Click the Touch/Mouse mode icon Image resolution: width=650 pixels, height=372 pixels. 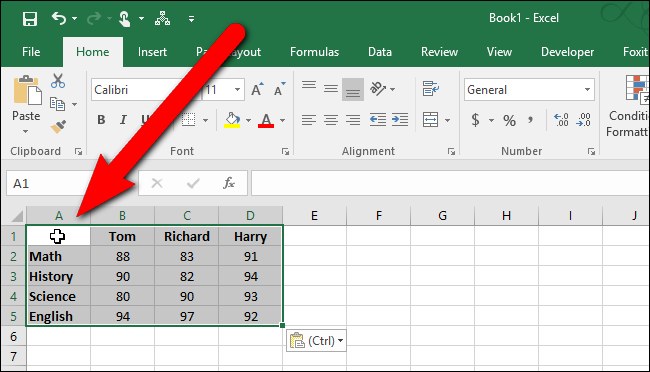[124, 19]
